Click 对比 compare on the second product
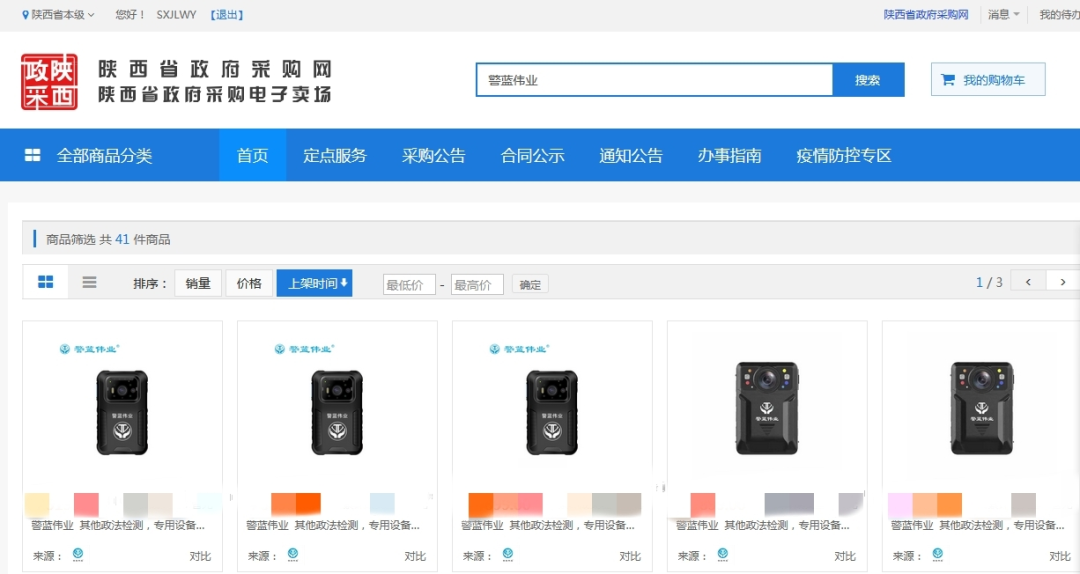 tap(415, 556)
